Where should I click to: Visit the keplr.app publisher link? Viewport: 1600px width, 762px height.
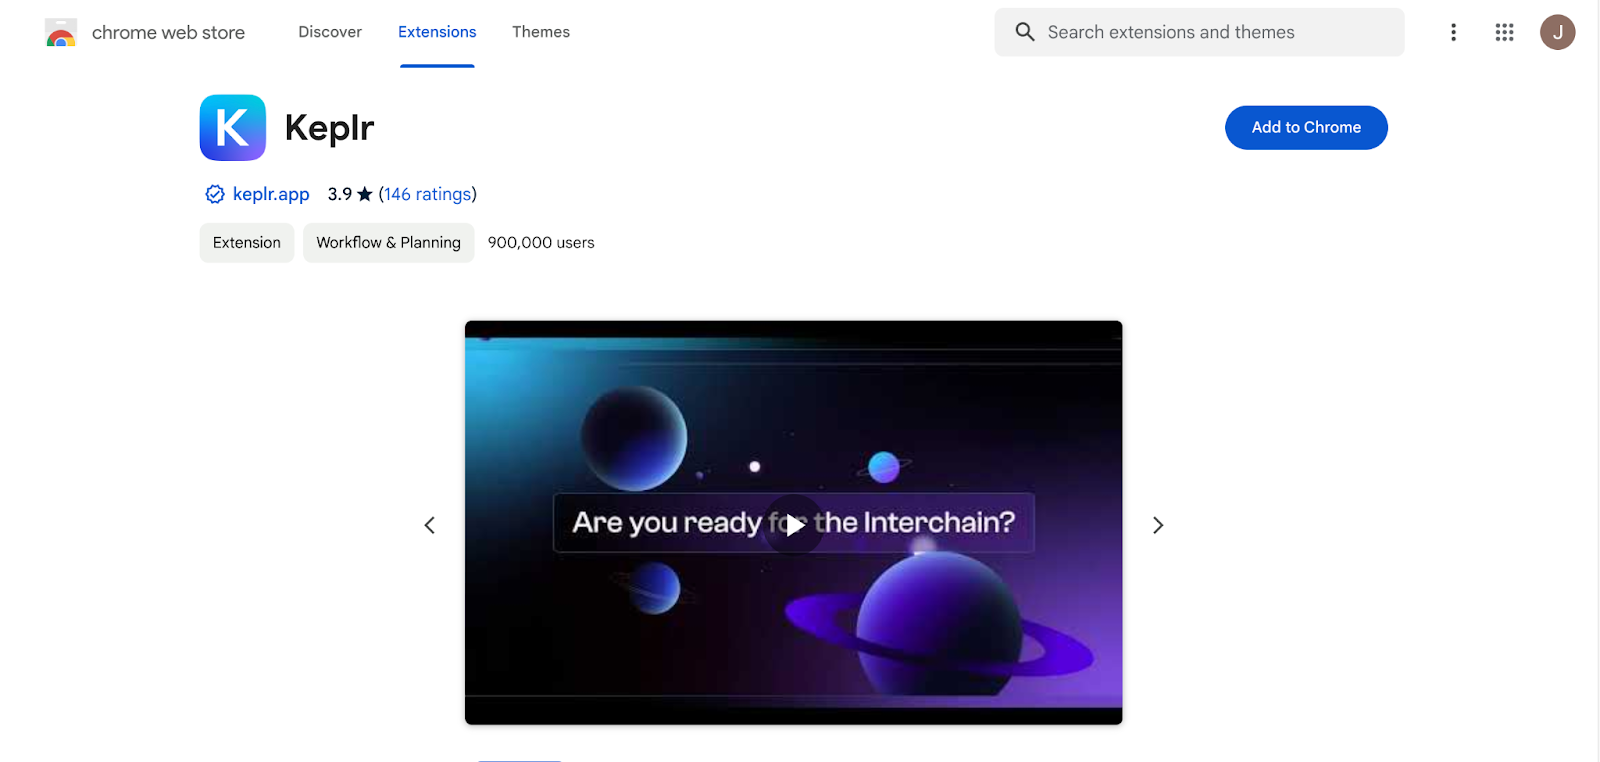(x=271, y=194)
